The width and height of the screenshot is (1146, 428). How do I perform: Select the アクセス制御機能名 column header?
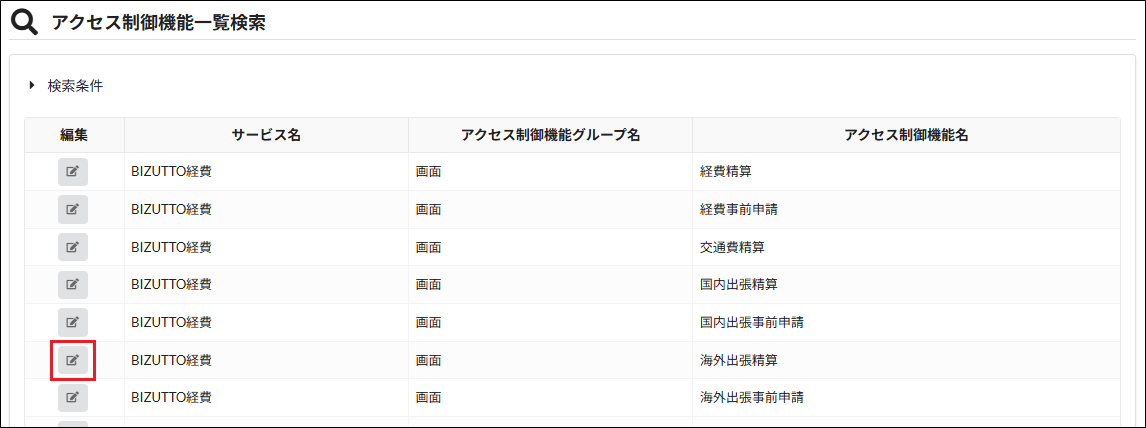pos(906,135)
